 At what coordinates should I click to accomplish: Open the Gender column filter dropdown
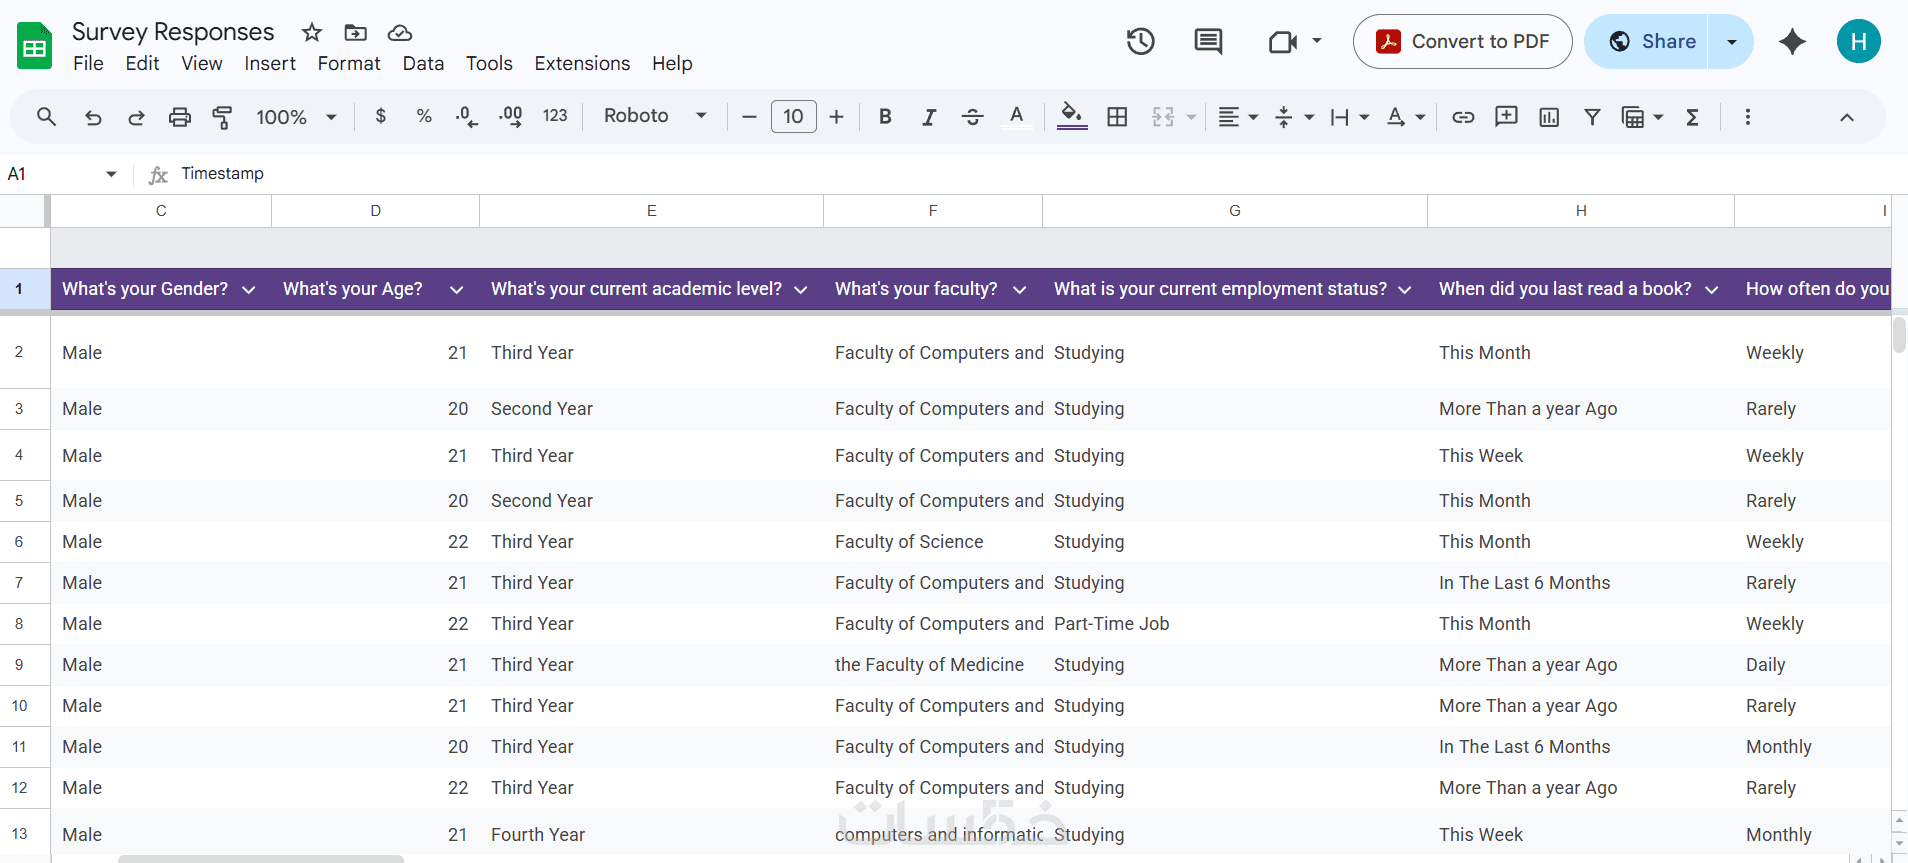coord(249,290)
